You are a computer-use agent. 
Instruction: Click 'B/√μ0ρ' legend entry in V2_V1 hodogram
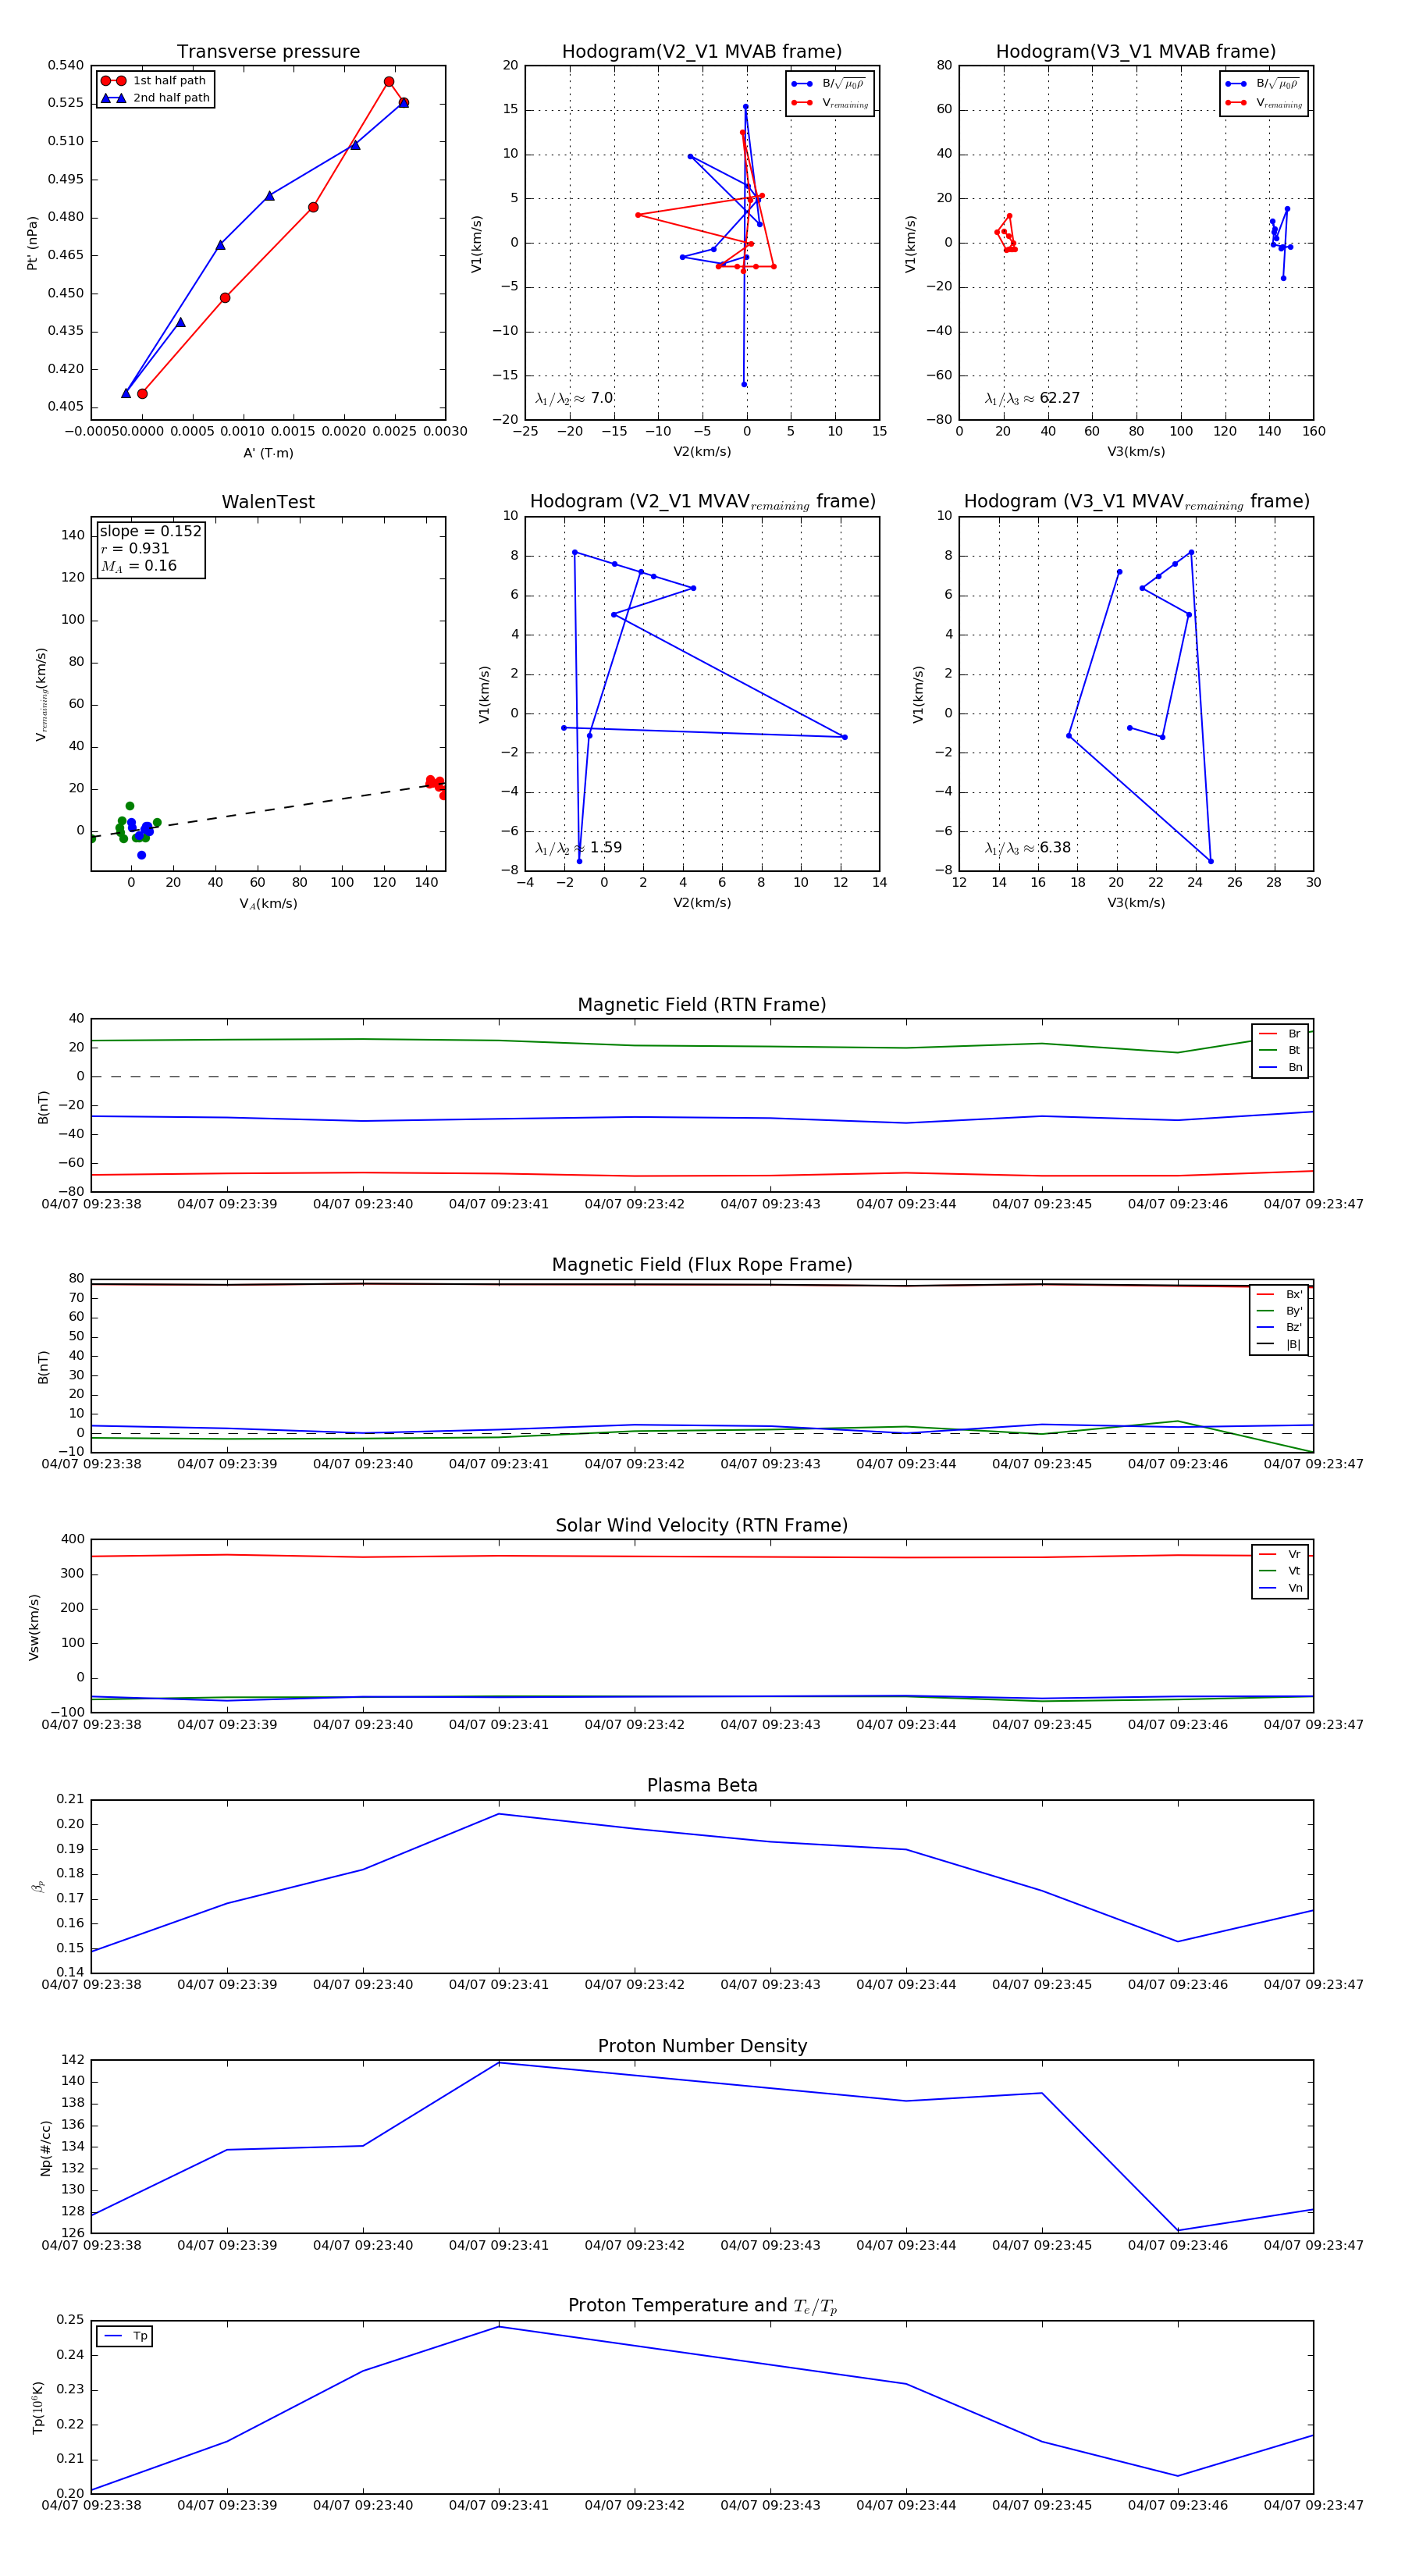830,84
